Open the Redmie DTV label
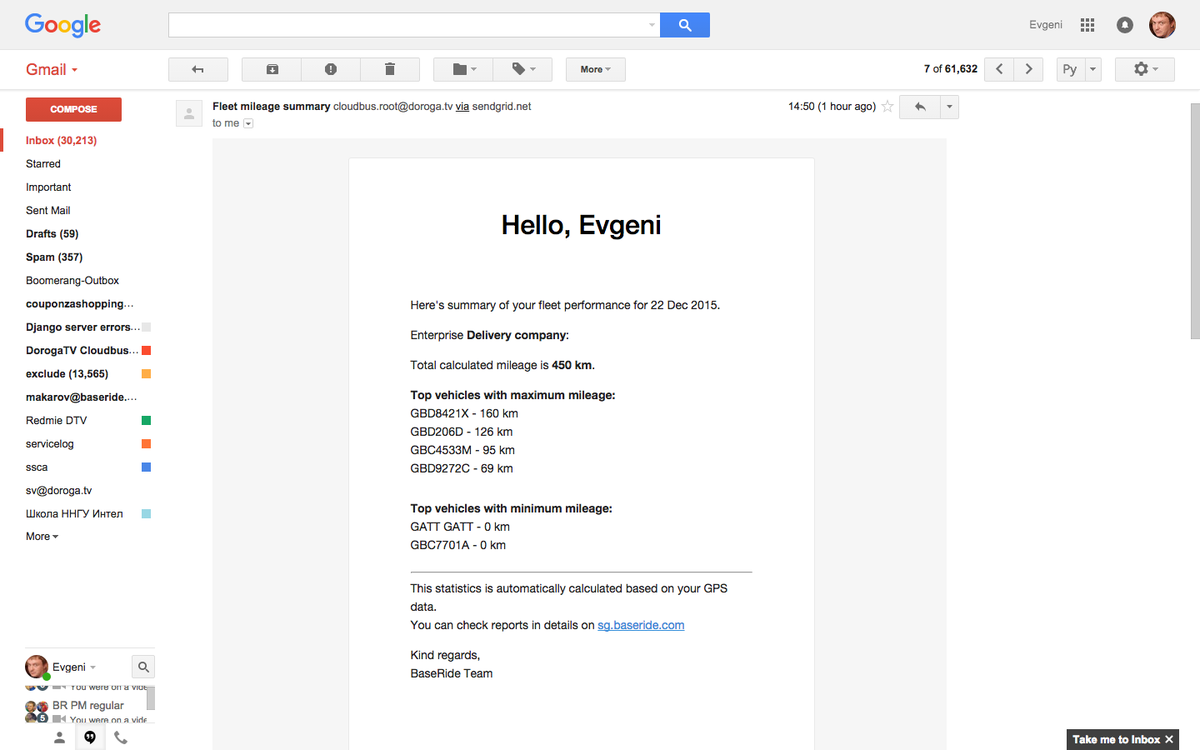 56,421
